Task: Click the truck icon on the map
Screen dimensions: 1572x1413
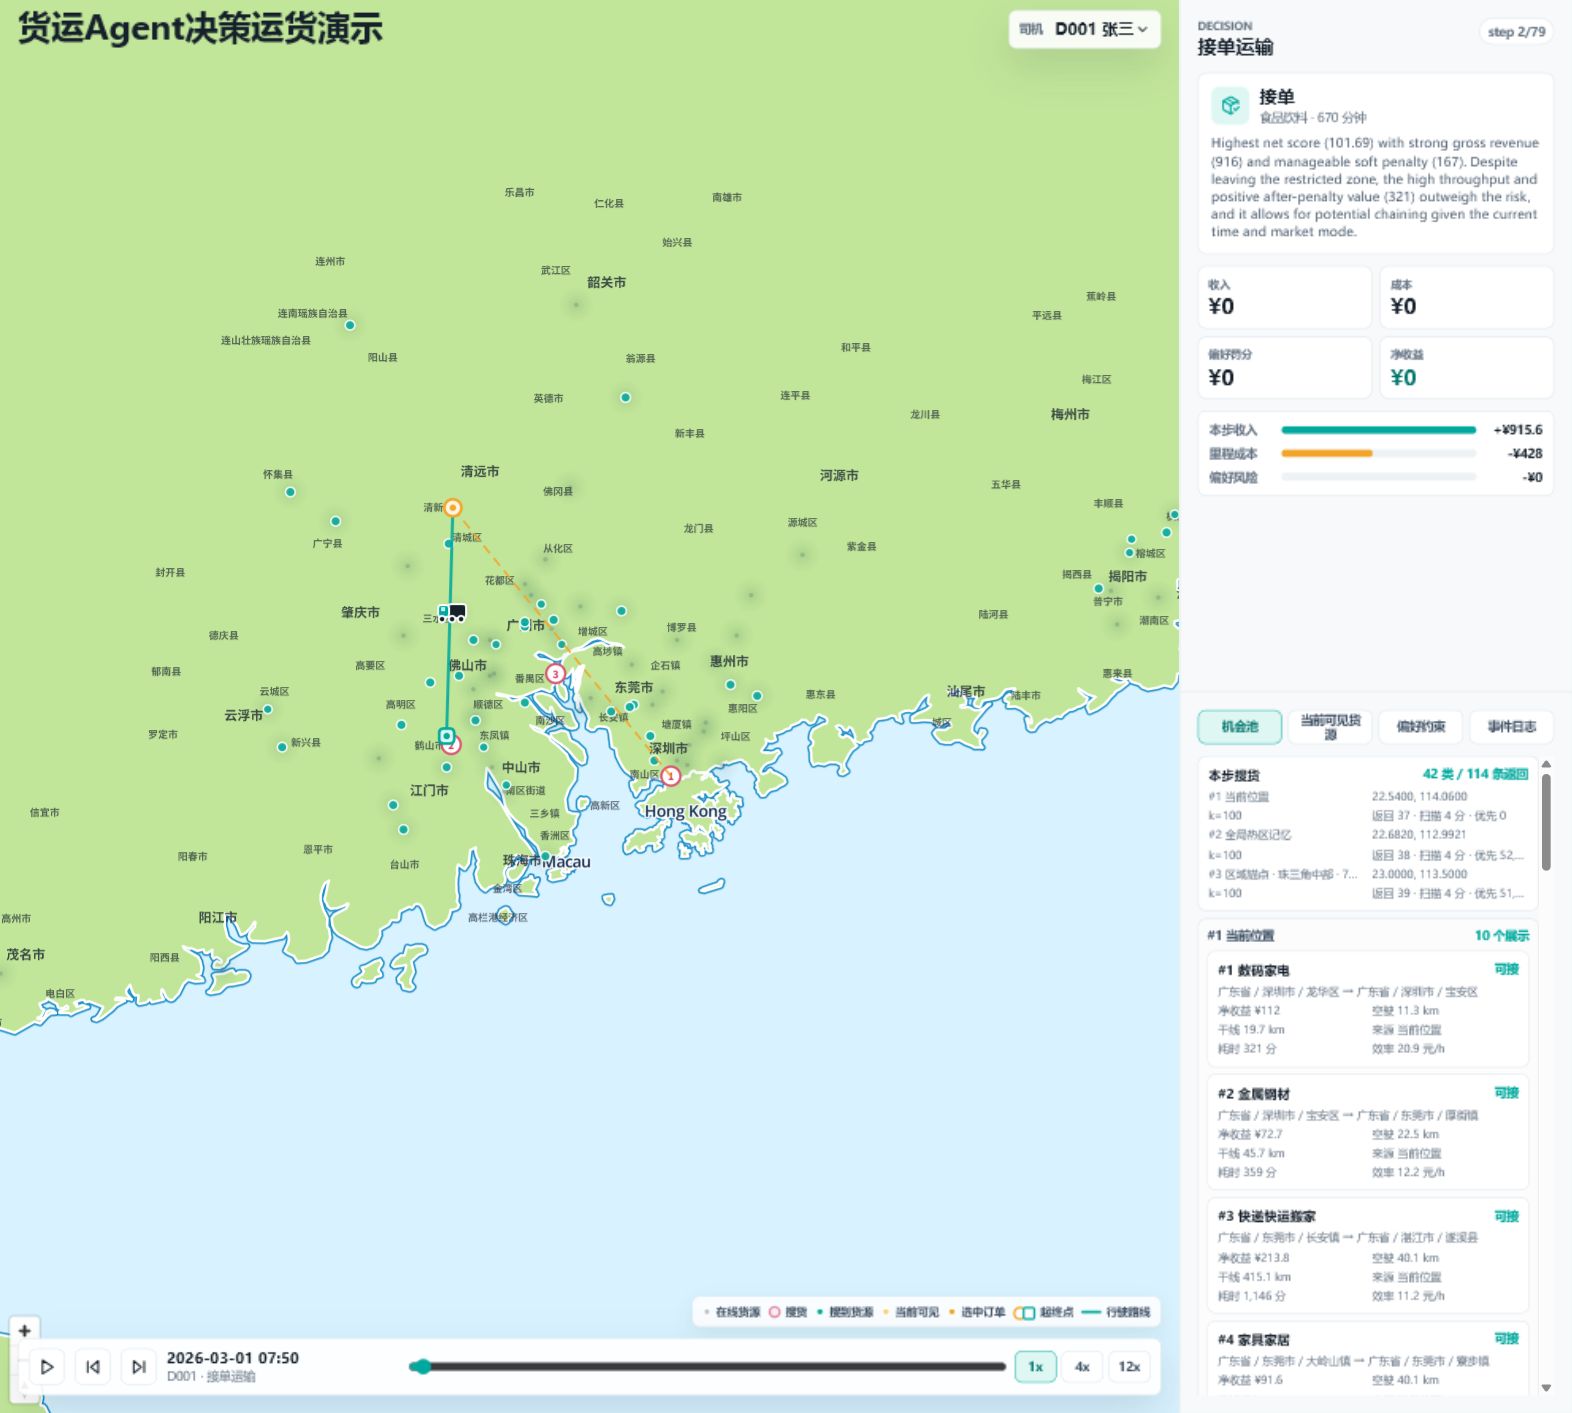Action: (x=452, y=612)
